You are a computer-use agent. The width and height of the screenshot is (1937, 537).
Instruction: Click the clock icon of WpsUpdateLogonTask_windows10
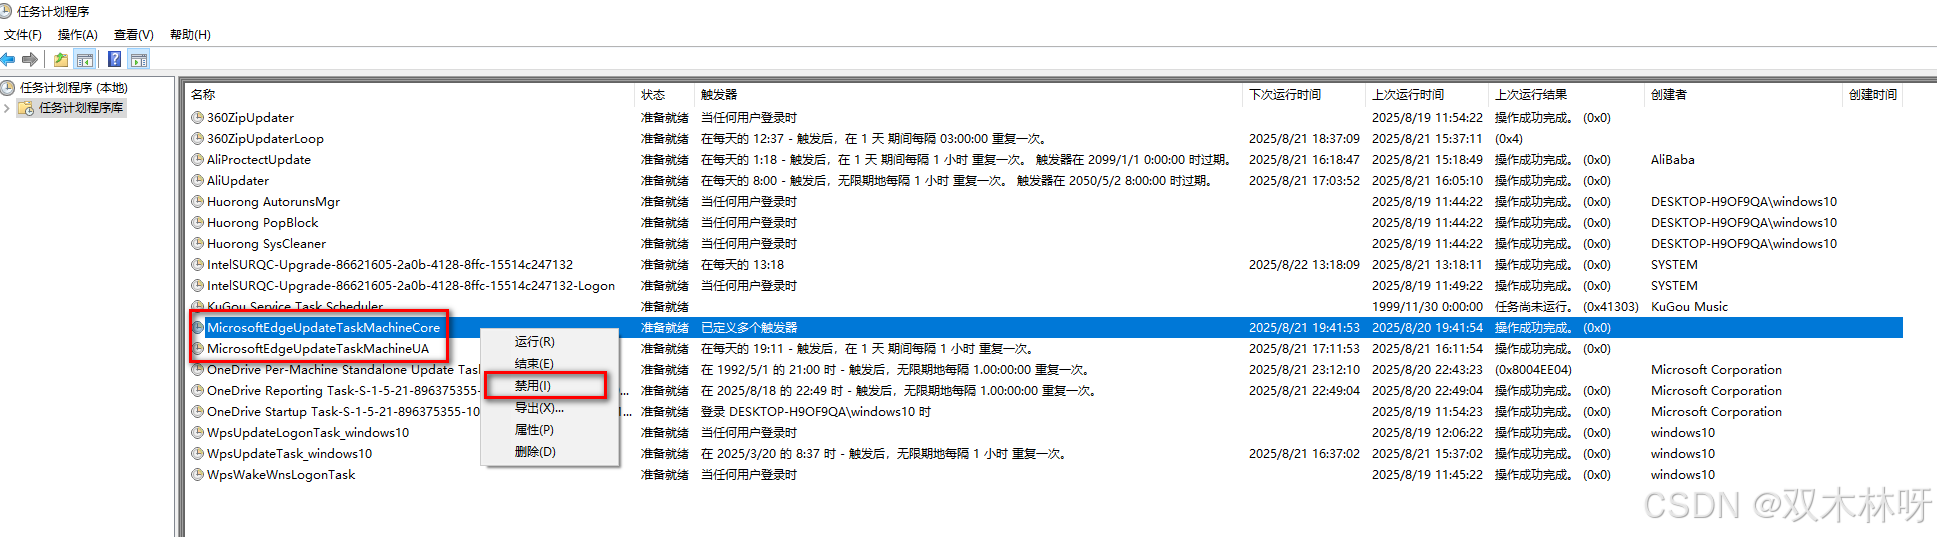pyautogui.click(x=198, y=432)
